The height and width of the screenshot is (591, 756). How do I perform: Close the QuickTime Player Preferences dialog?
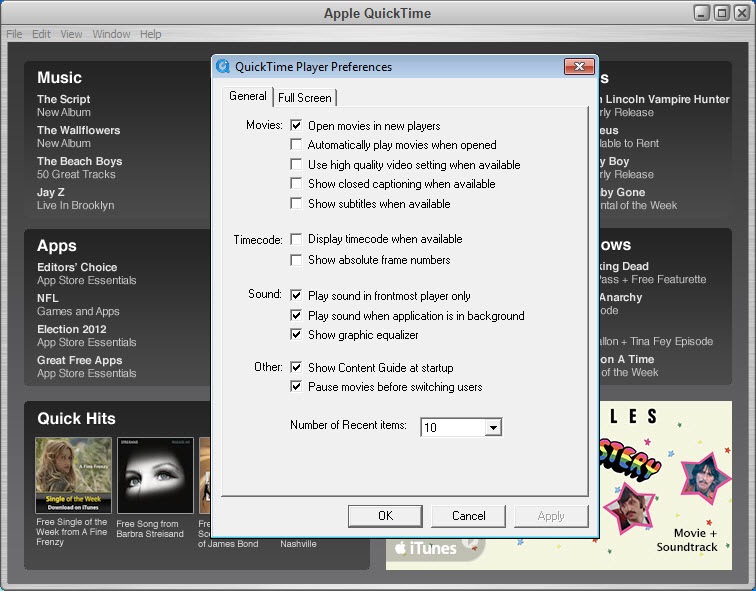[x=579, y=67]
